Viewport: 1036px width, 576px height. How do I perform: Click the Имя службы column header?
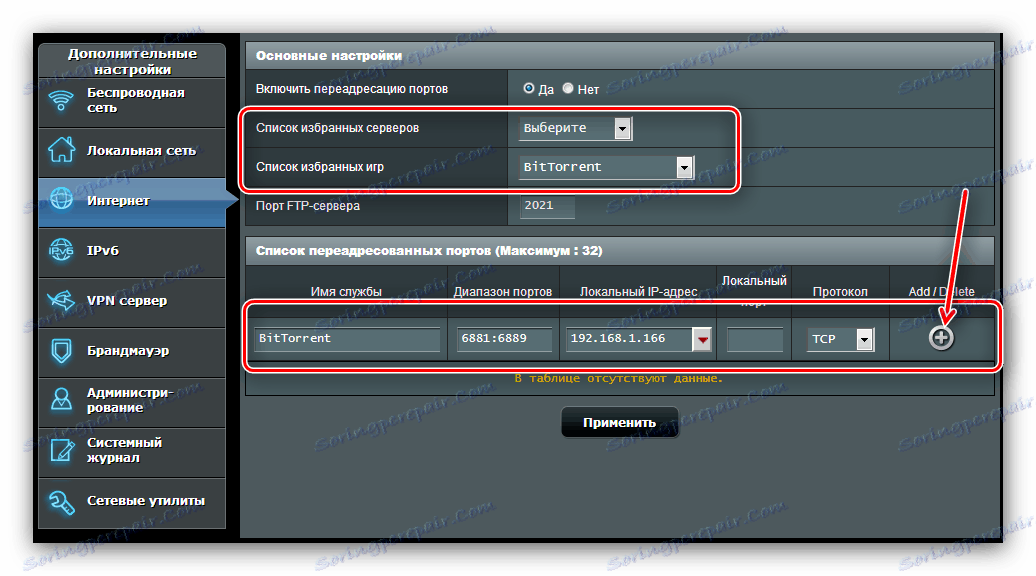(346, 291)
